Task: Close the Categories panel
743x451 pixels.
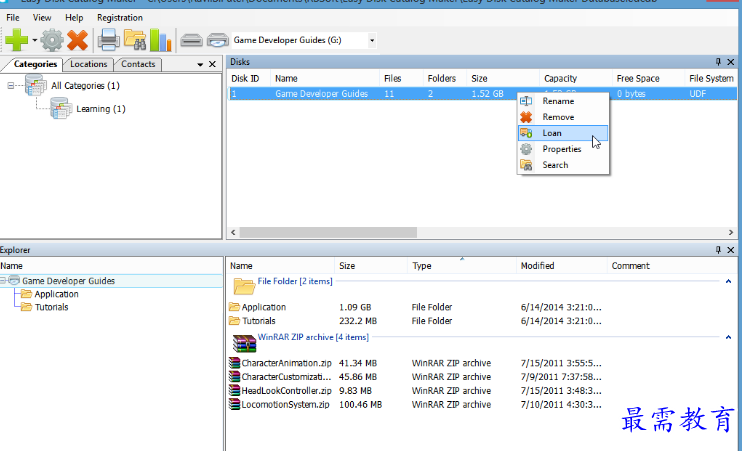Action: 212,64
